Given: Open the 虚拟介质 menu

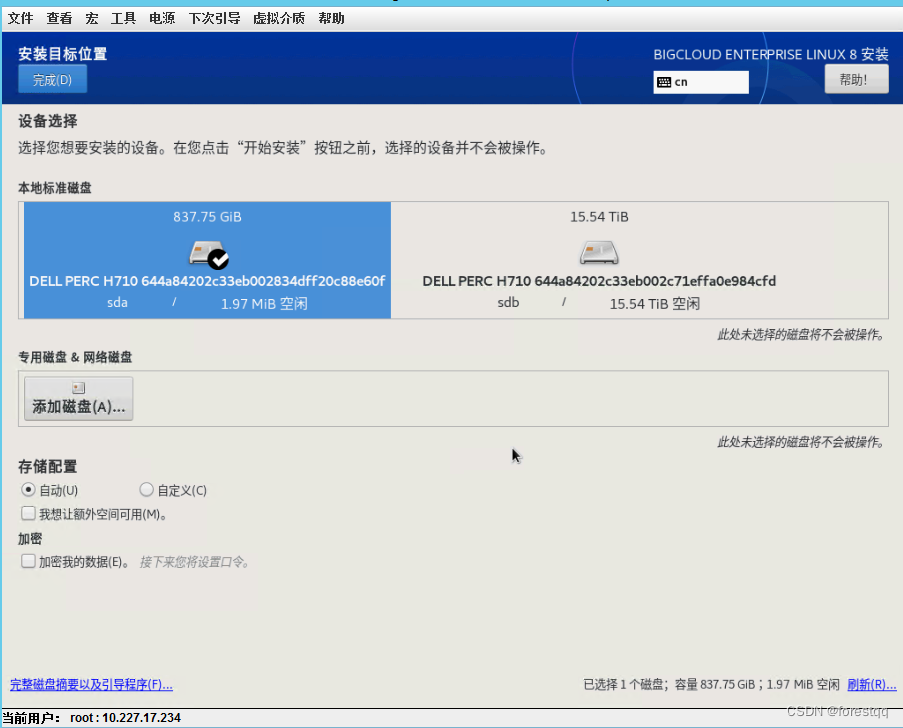Looking at the screenshot, I should [x=279, y=18].
